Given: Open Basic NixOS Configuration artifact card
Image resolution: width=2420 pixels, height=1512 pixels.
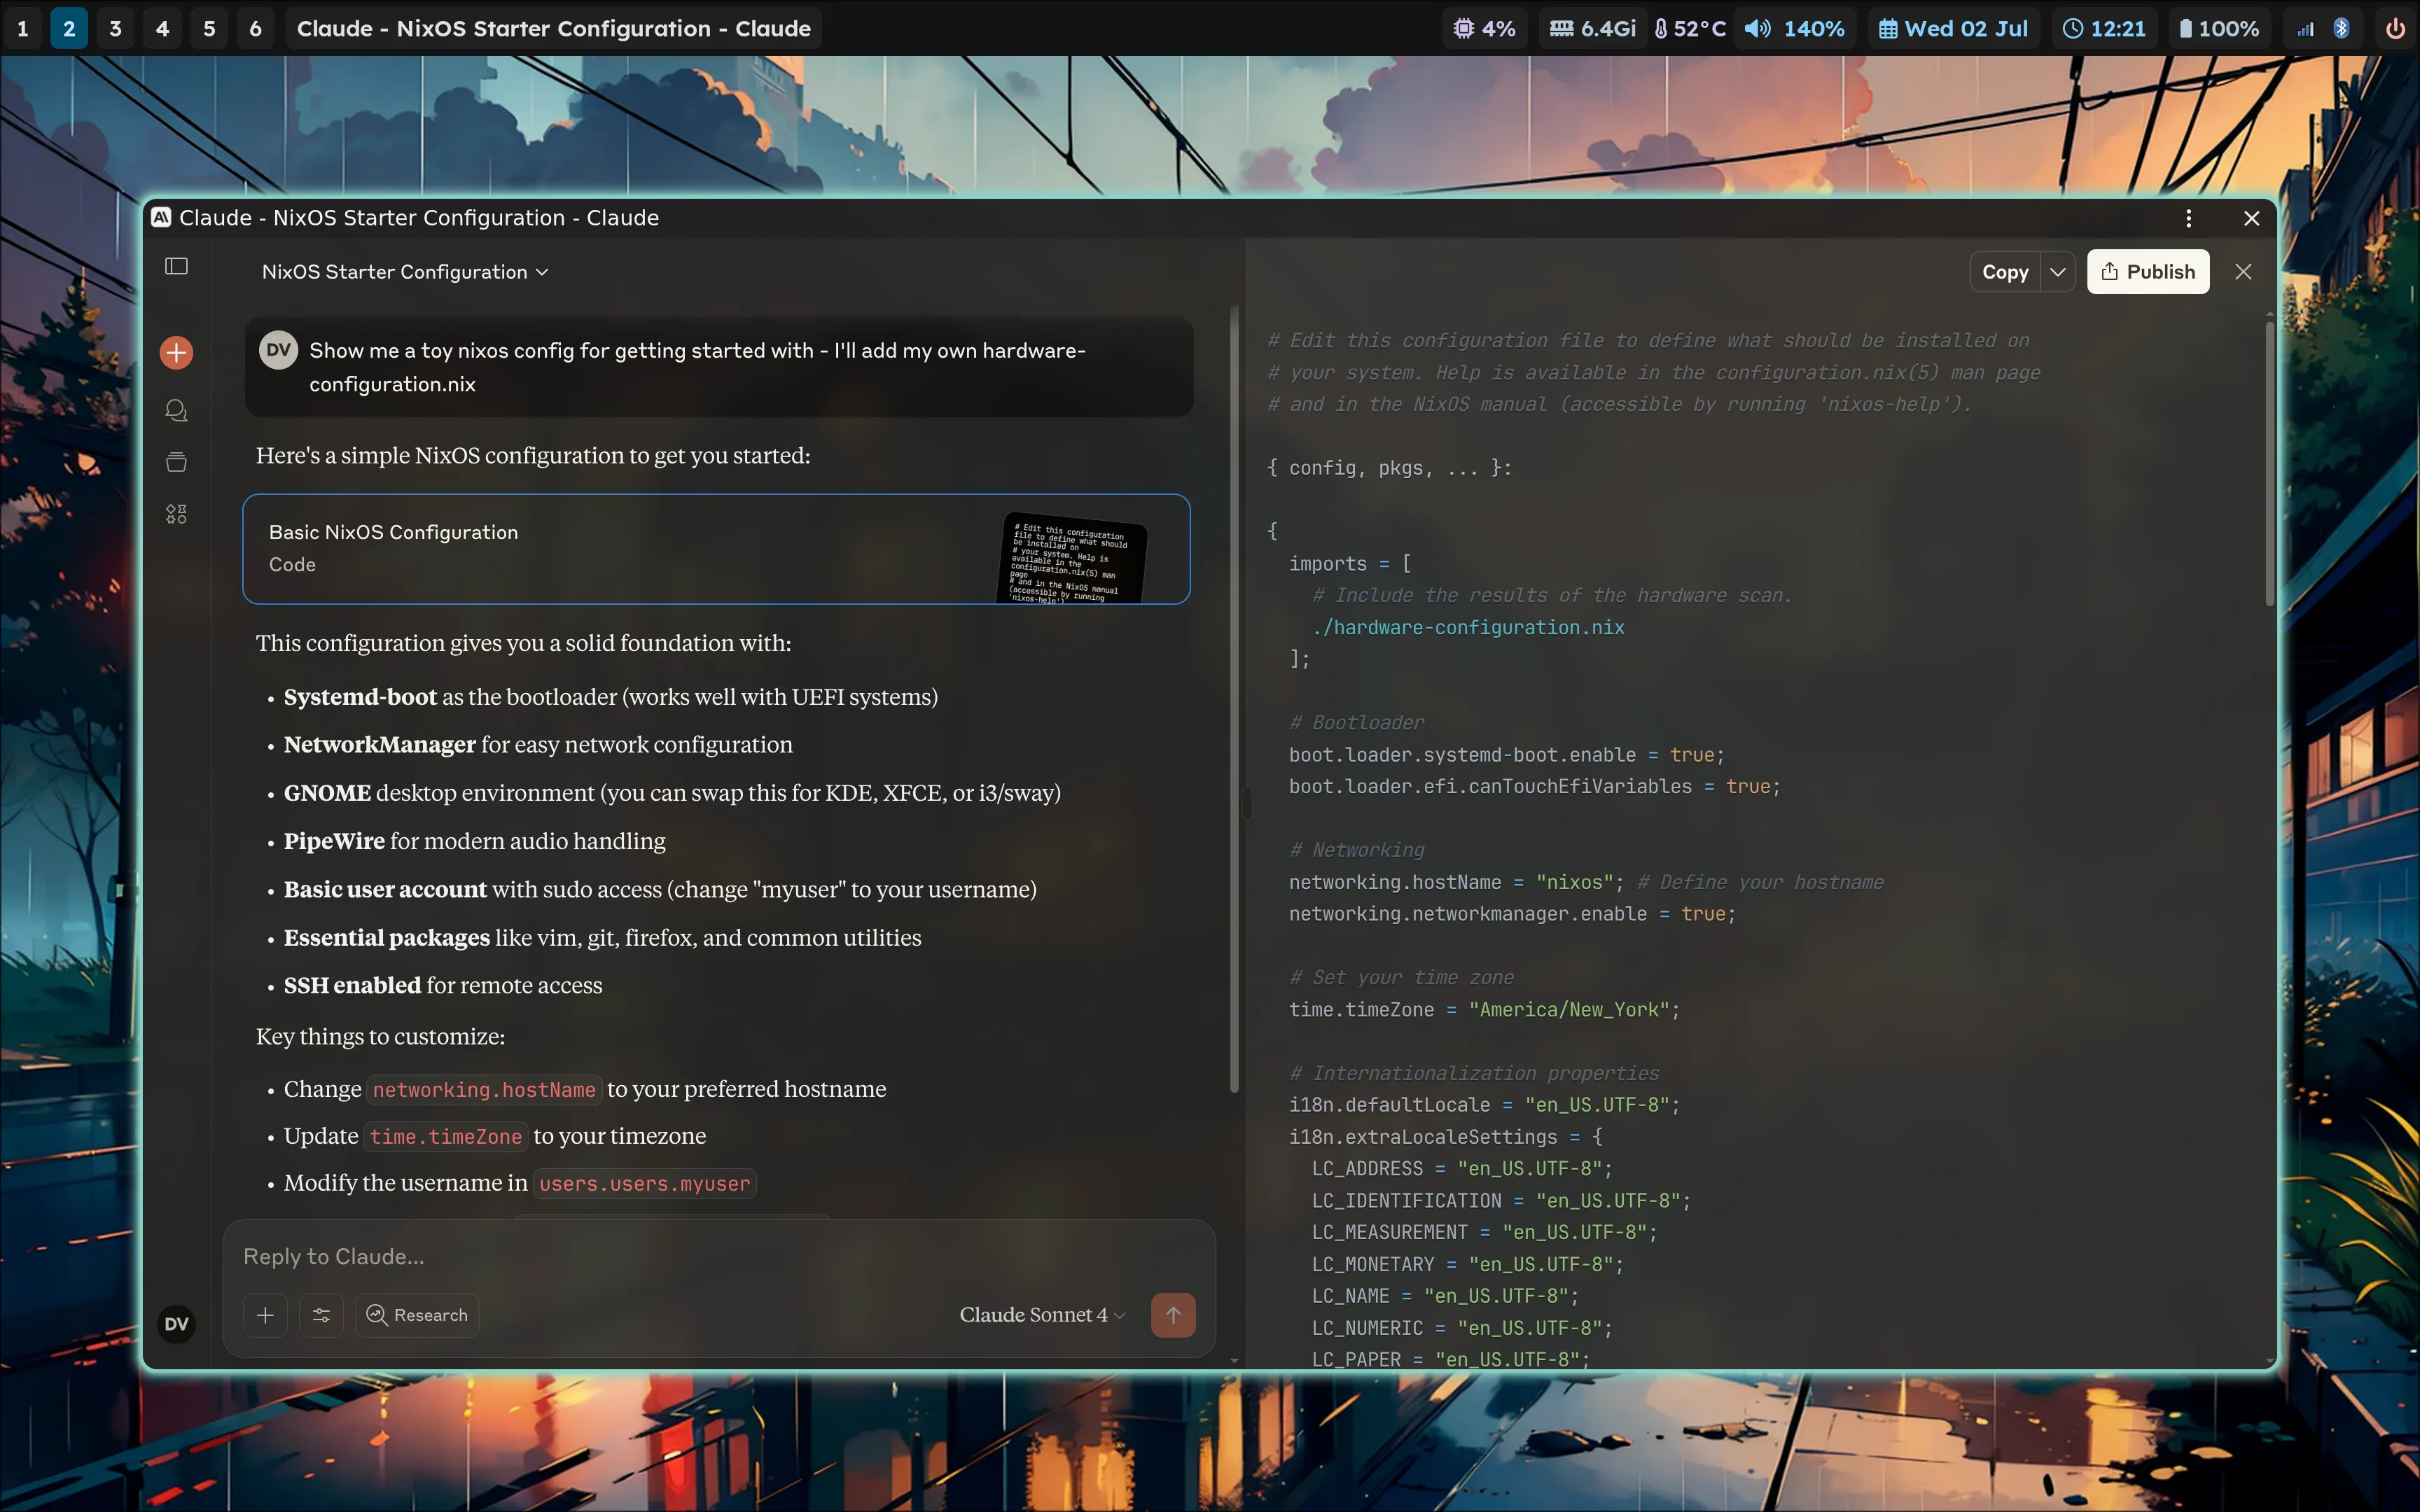Looking at the screenshot, I should click(x=716, y=549).
